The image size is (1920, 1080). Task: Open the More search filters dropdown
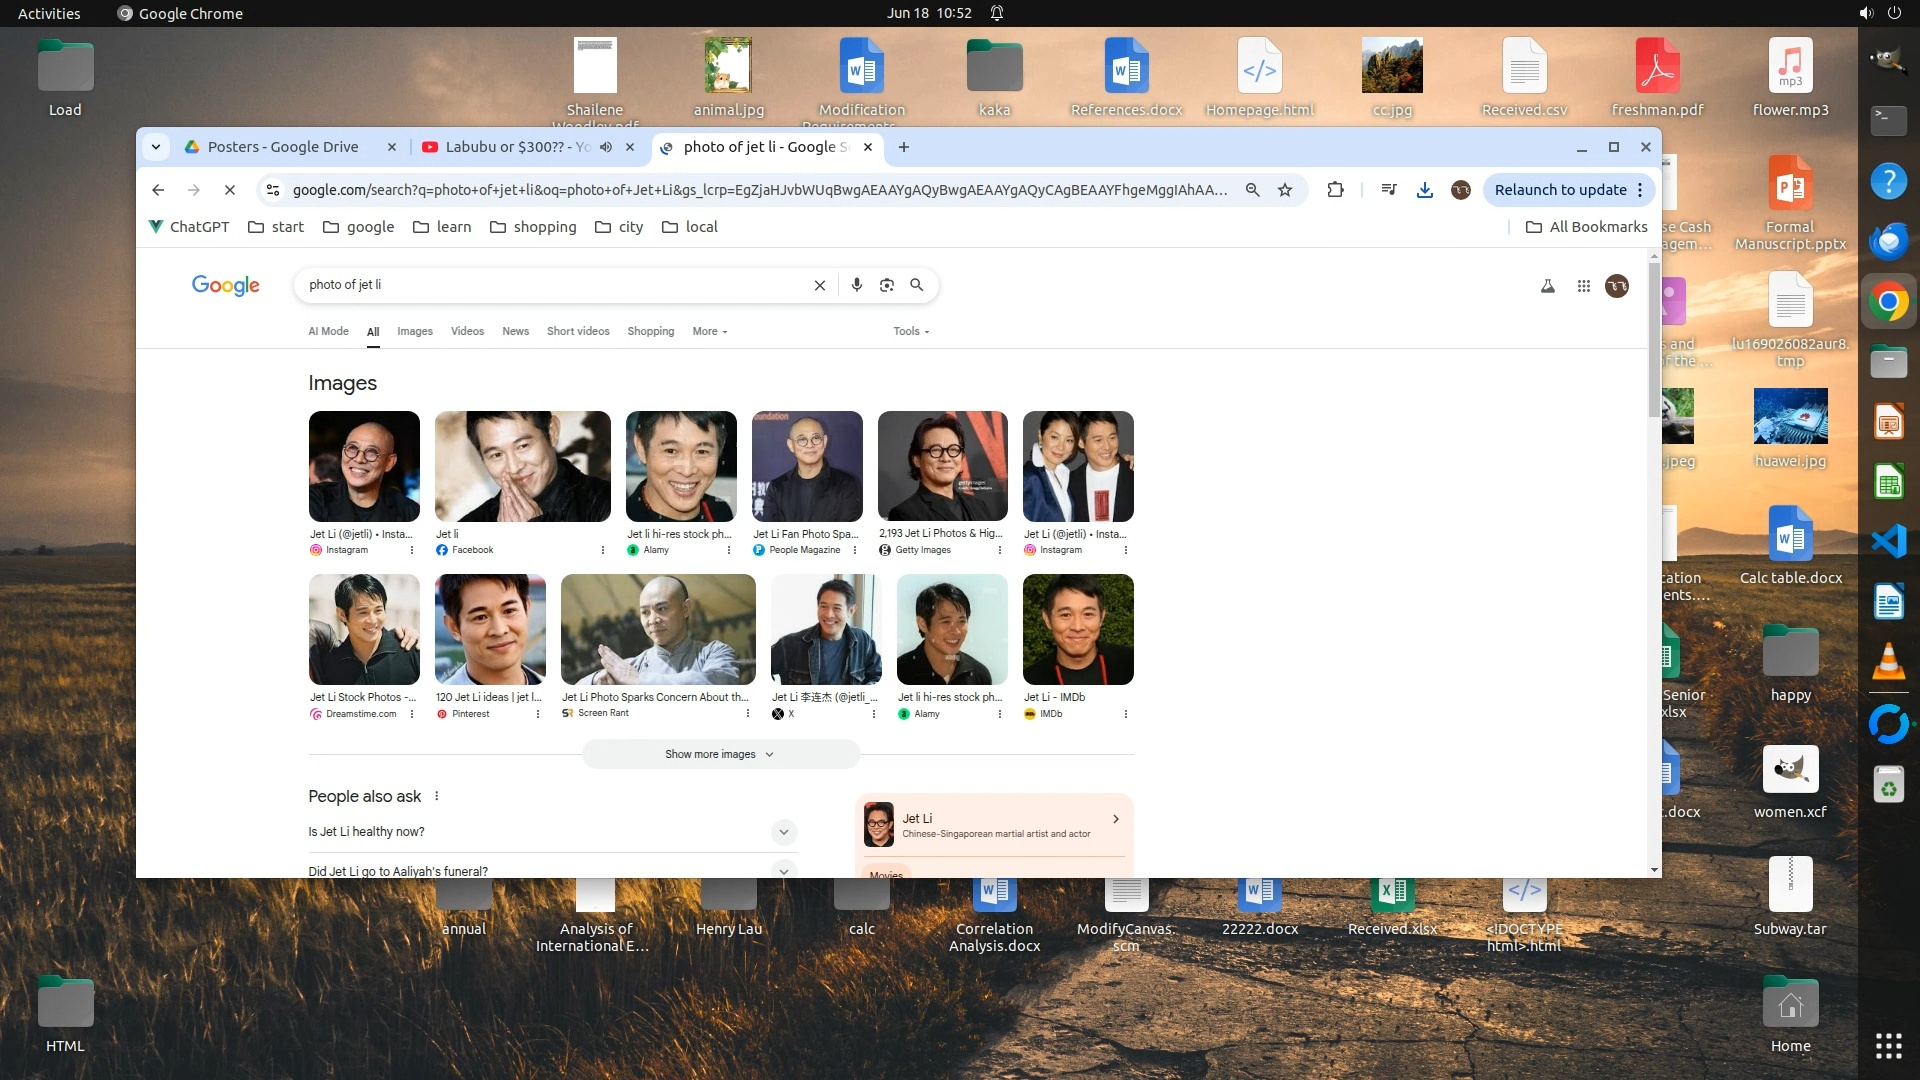tap(709, 331)
